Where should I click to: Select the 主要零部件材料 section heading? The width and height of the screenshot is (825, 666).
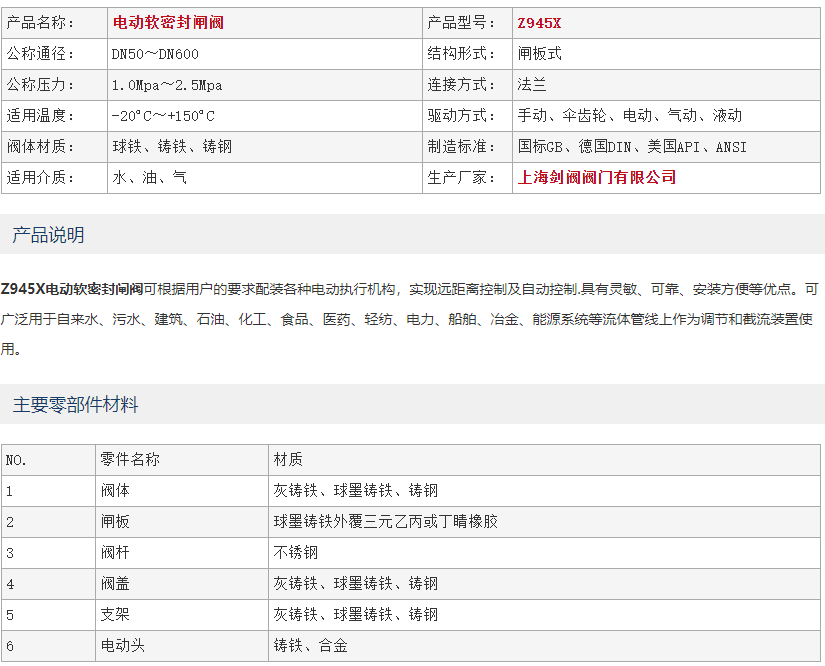75,405
